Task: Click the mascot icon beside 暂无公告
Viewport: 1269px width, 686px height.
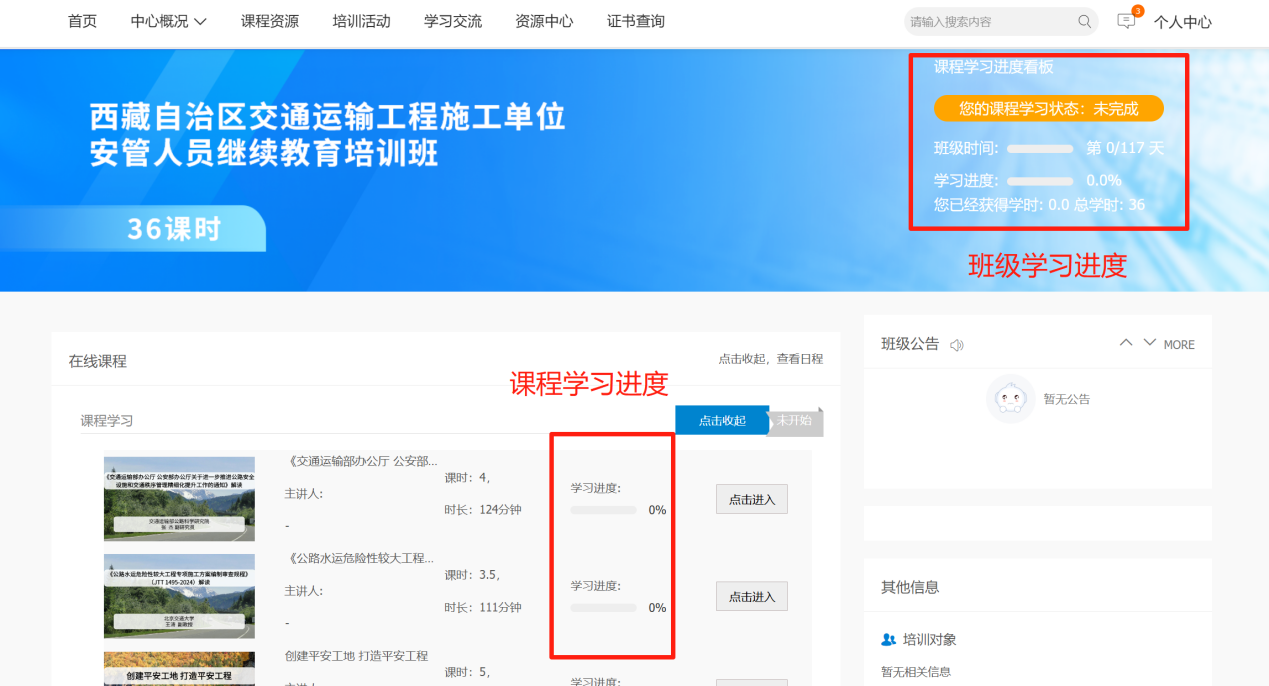Action: [x=1010, y=399]
